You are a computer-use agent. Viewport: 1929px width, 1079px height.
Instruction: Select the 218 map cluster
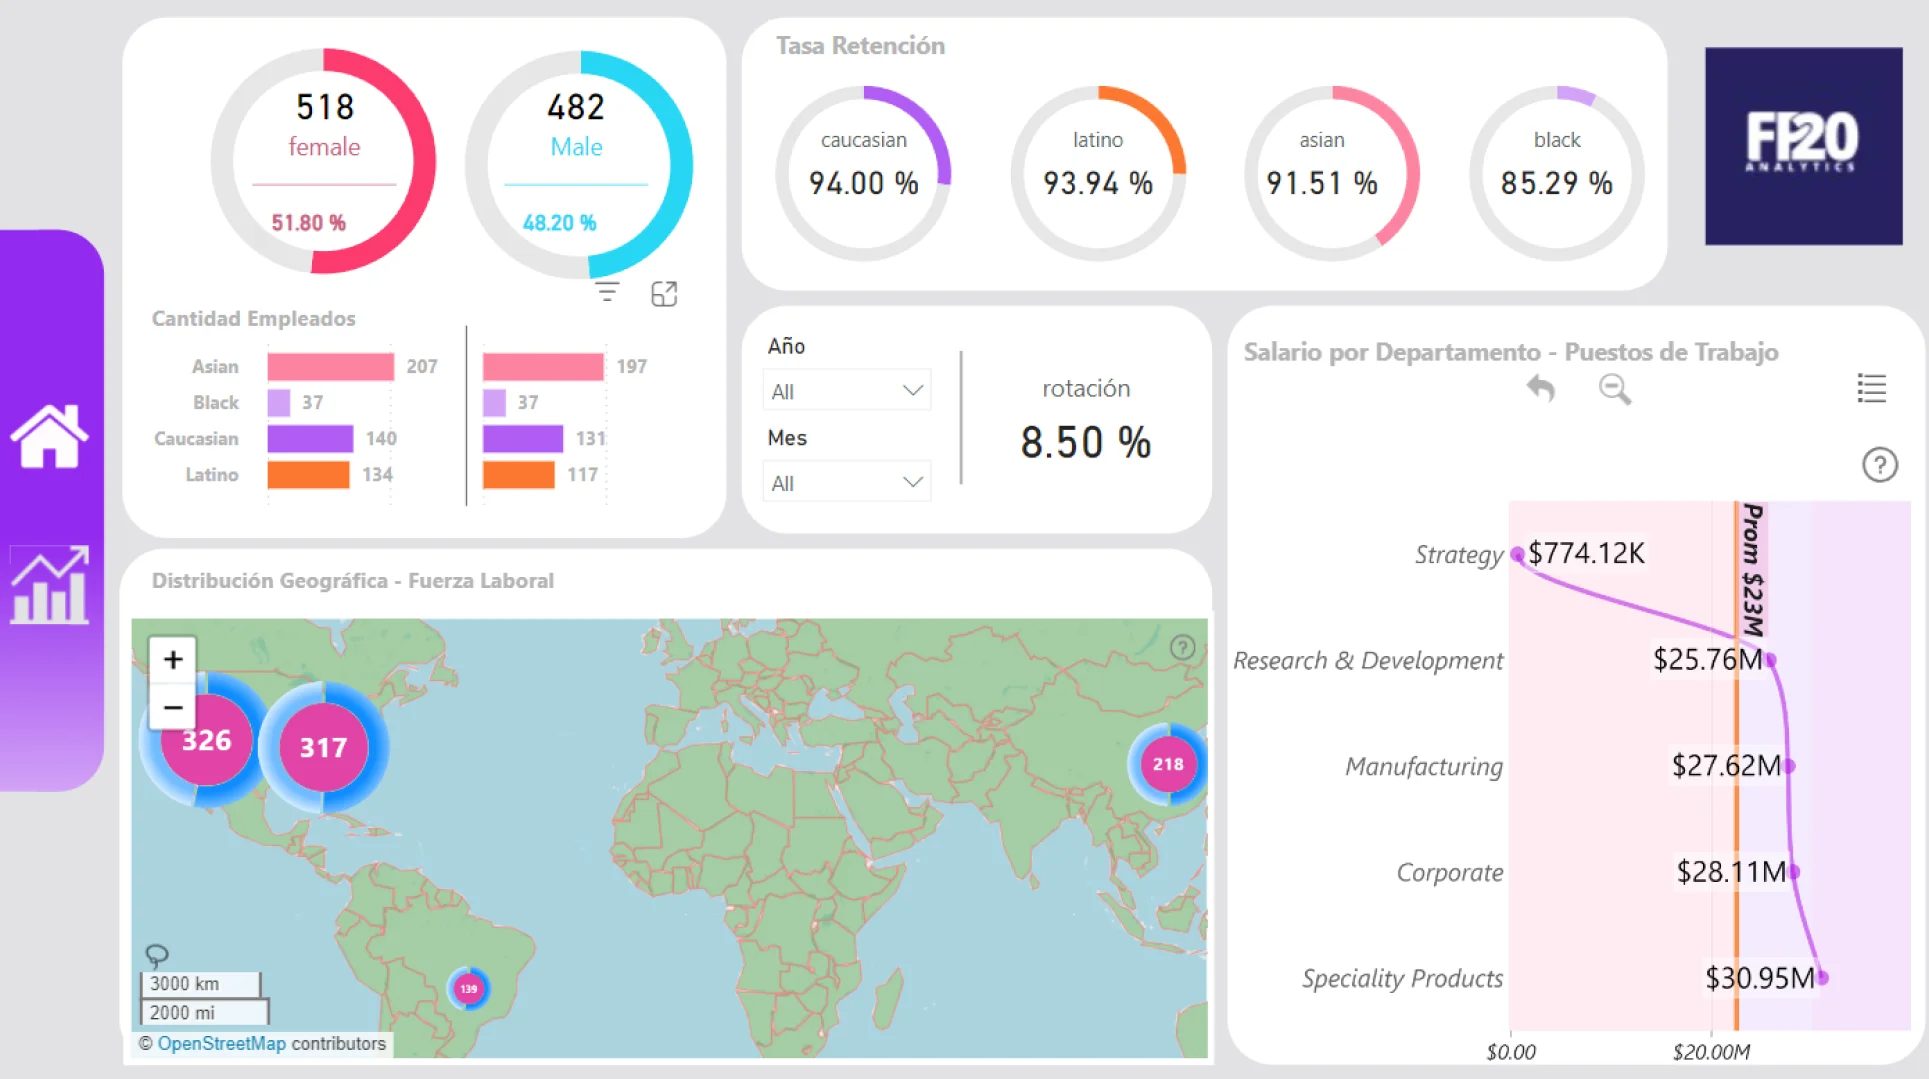pyautogui.click(x=1167, y=764)
